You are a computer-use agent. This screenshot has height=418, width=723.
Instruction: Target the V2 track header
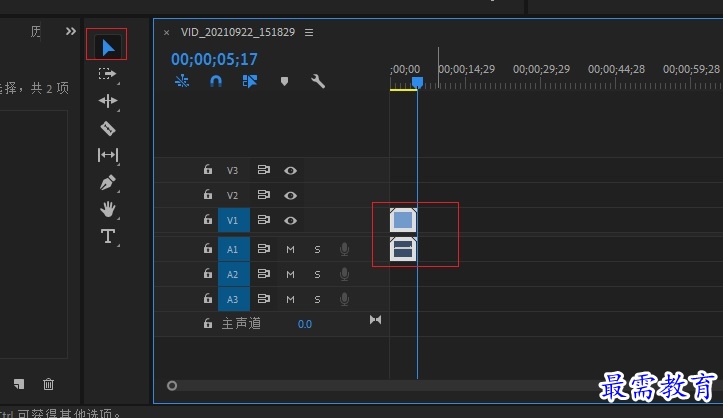pyautogui.click(x=232, y=195)
